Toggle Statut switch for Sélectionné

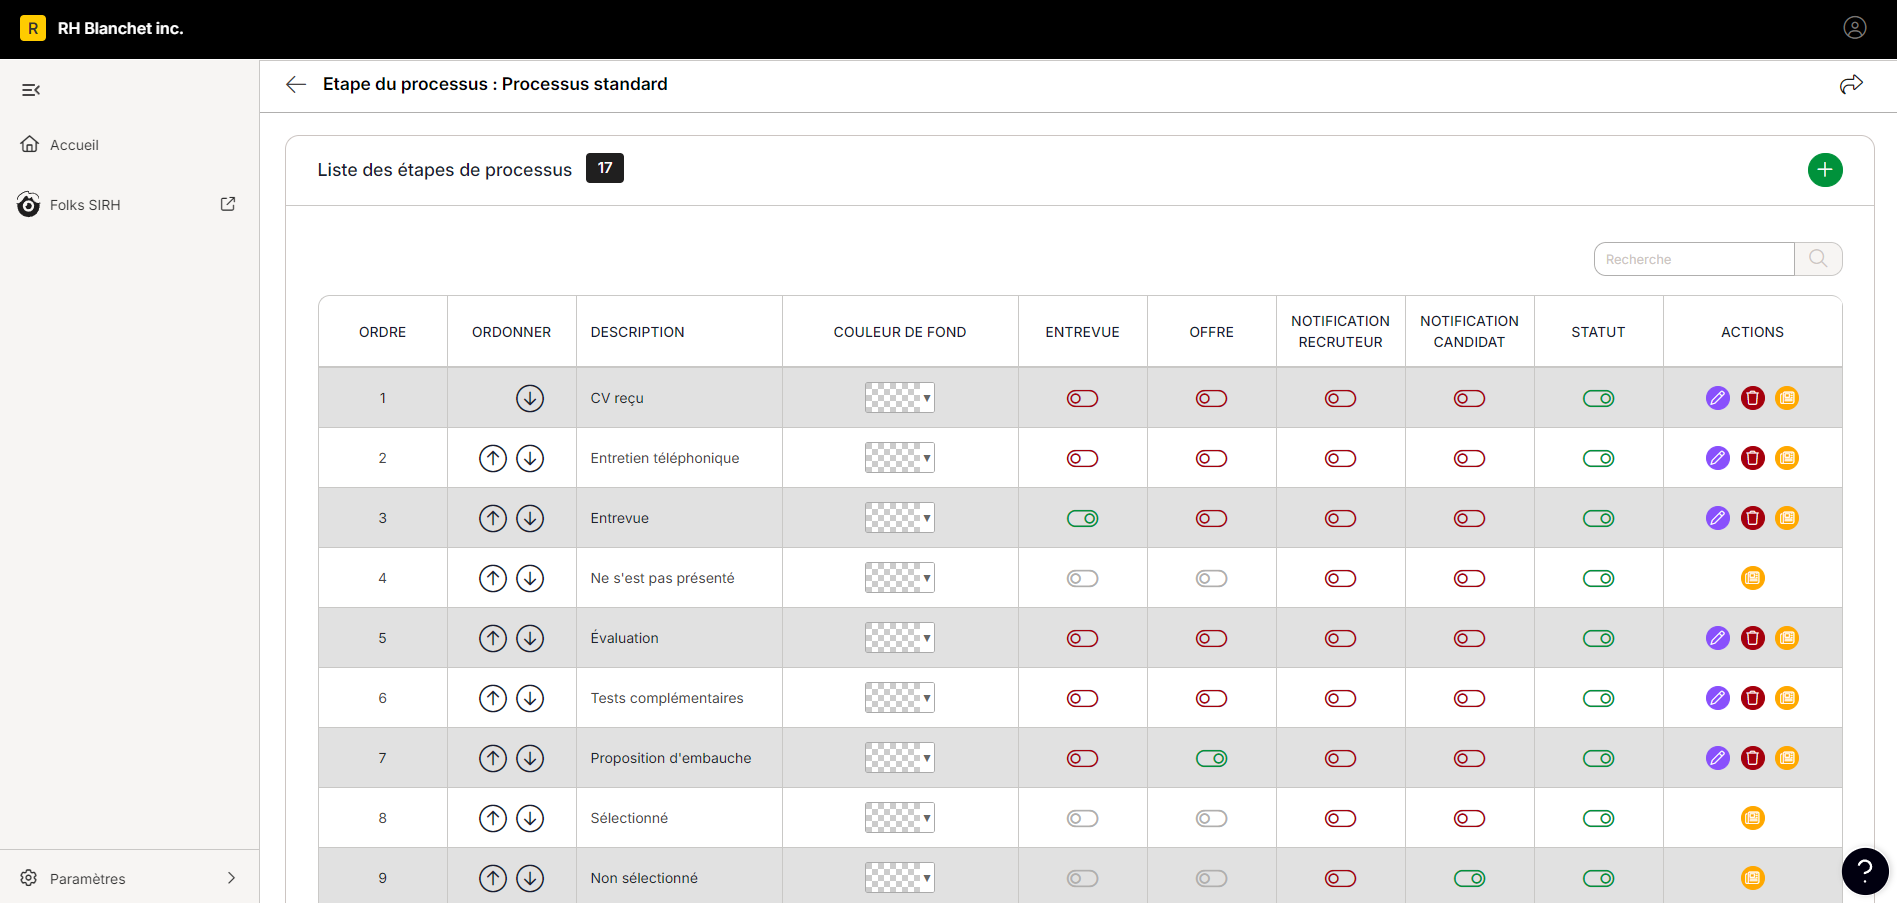point(1599,818)
